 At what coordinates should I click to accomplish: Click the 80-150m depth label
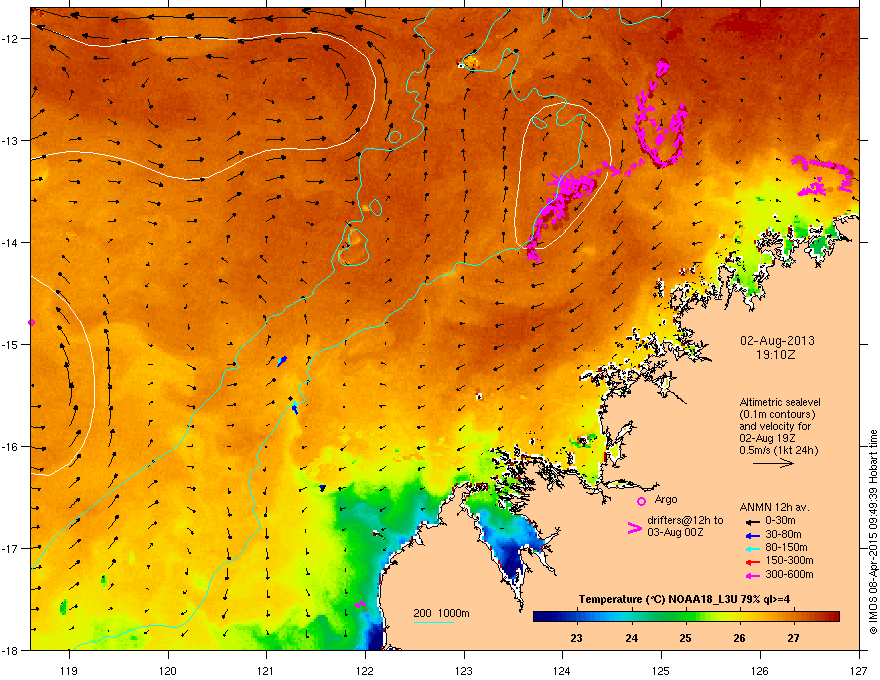click(786, 548)
